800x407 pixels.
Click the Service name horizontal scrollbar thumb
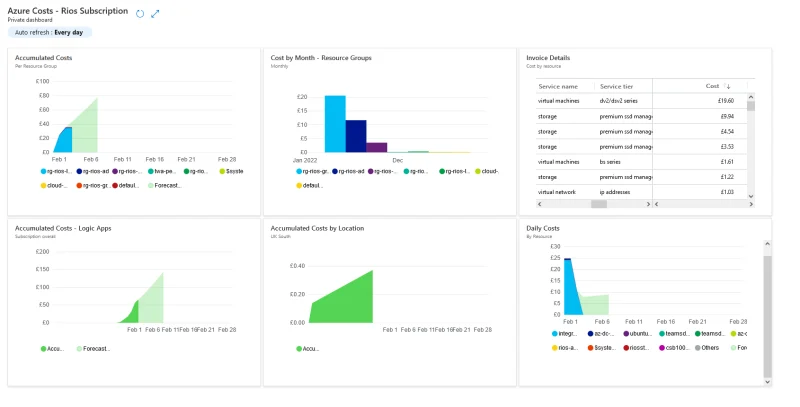click(599, 204)
